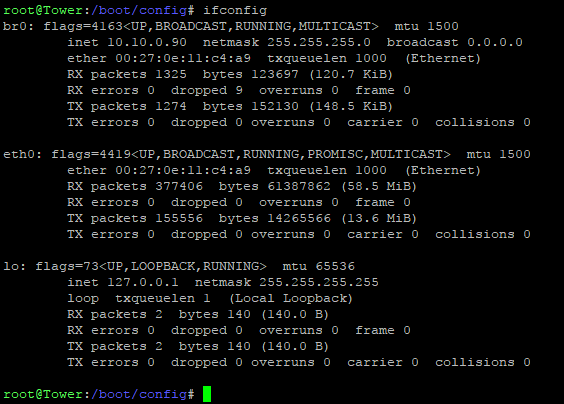Click the '(148.5 KiB)' size text
Viewport: 564px width, 404px height.
pos(351,106)
